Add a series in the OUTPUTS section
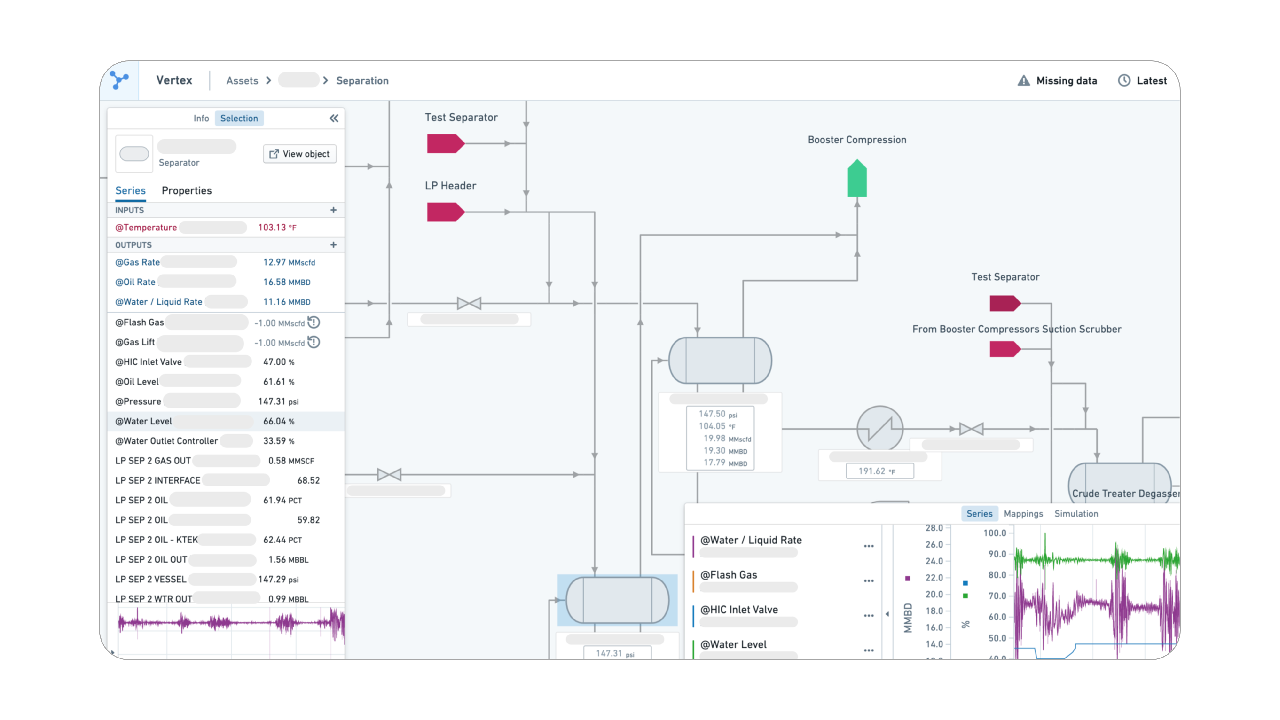 click(x=334, y=245)
